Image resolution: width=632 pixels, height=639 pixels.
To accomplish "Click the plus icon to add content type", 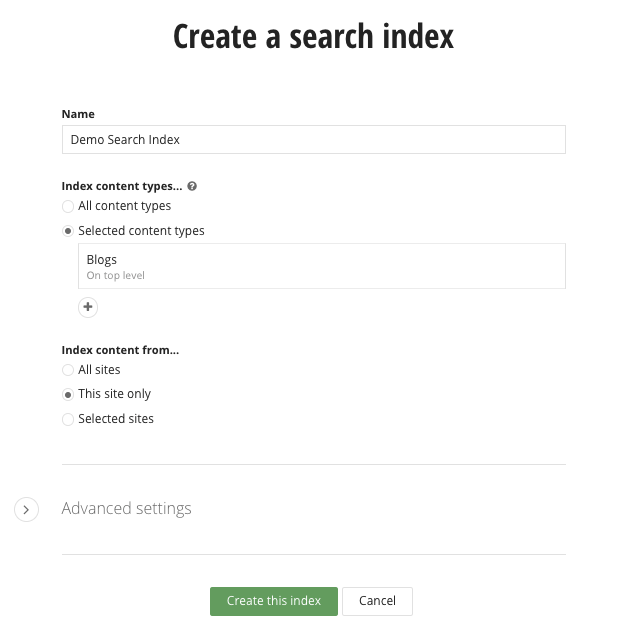I will point(88,307).
